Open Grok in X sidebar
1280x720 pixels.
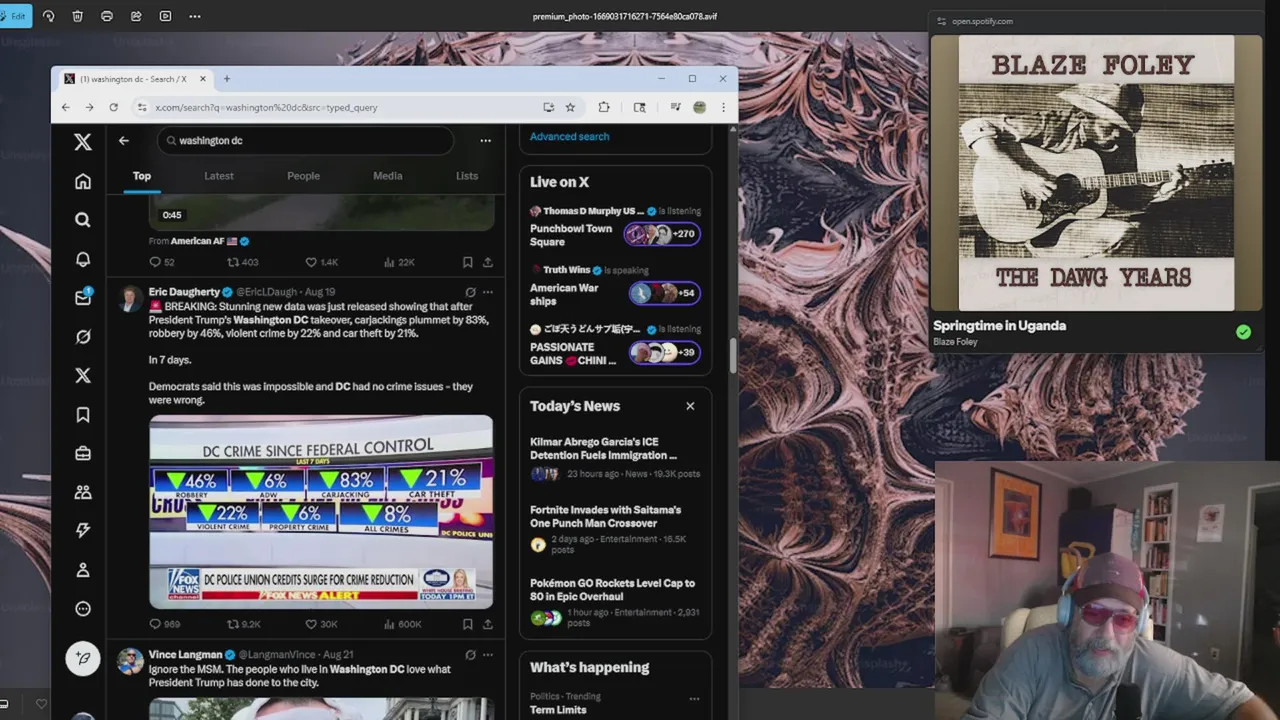point(83,337)
